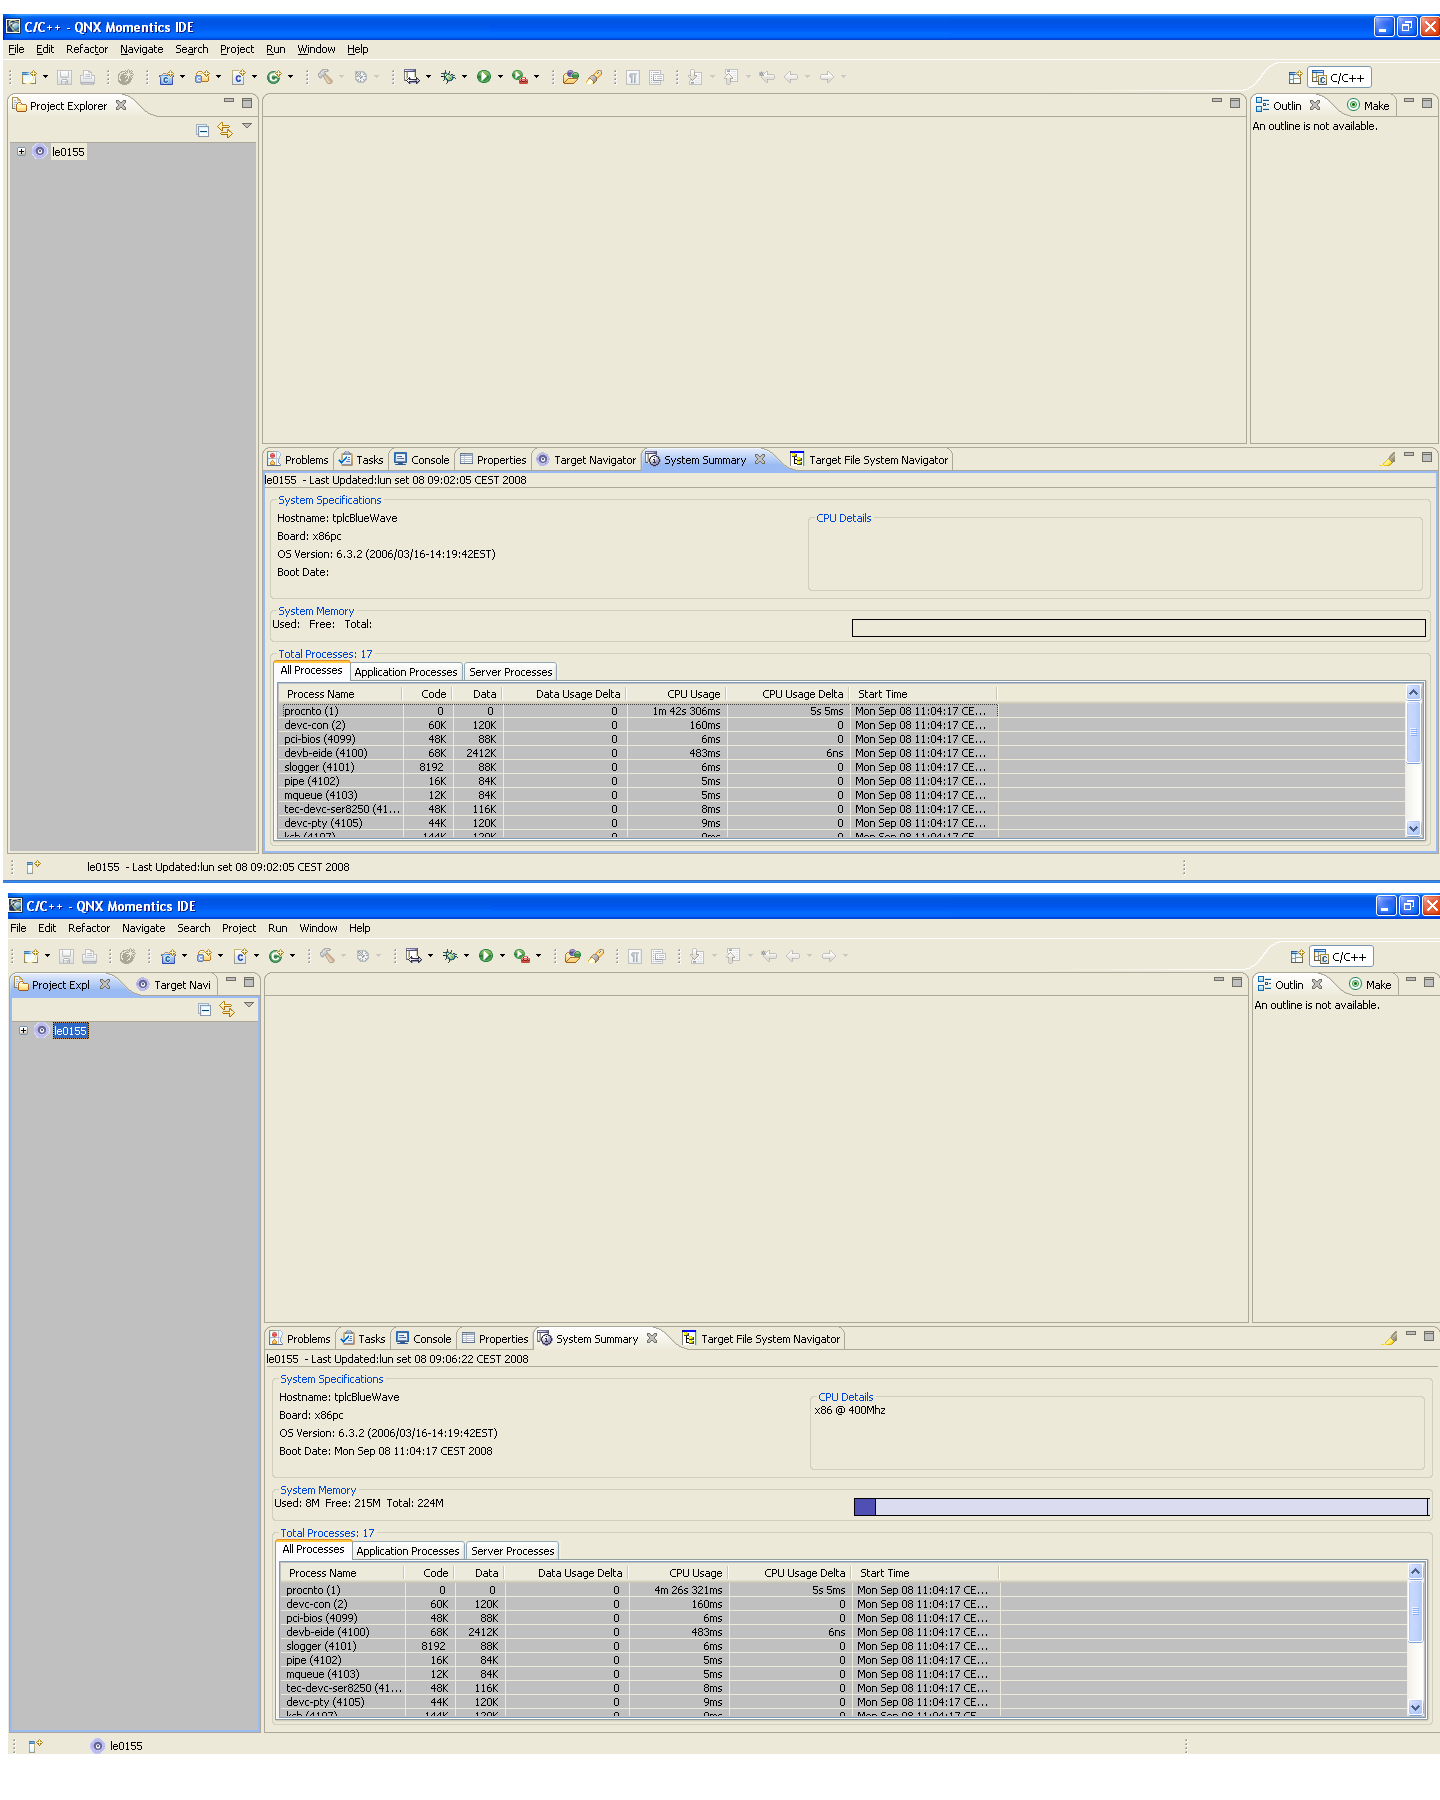Click the Open Perspective icon beside C/C++ in the upper window
The image size is (1440, 1800).
pos(1295,78)
